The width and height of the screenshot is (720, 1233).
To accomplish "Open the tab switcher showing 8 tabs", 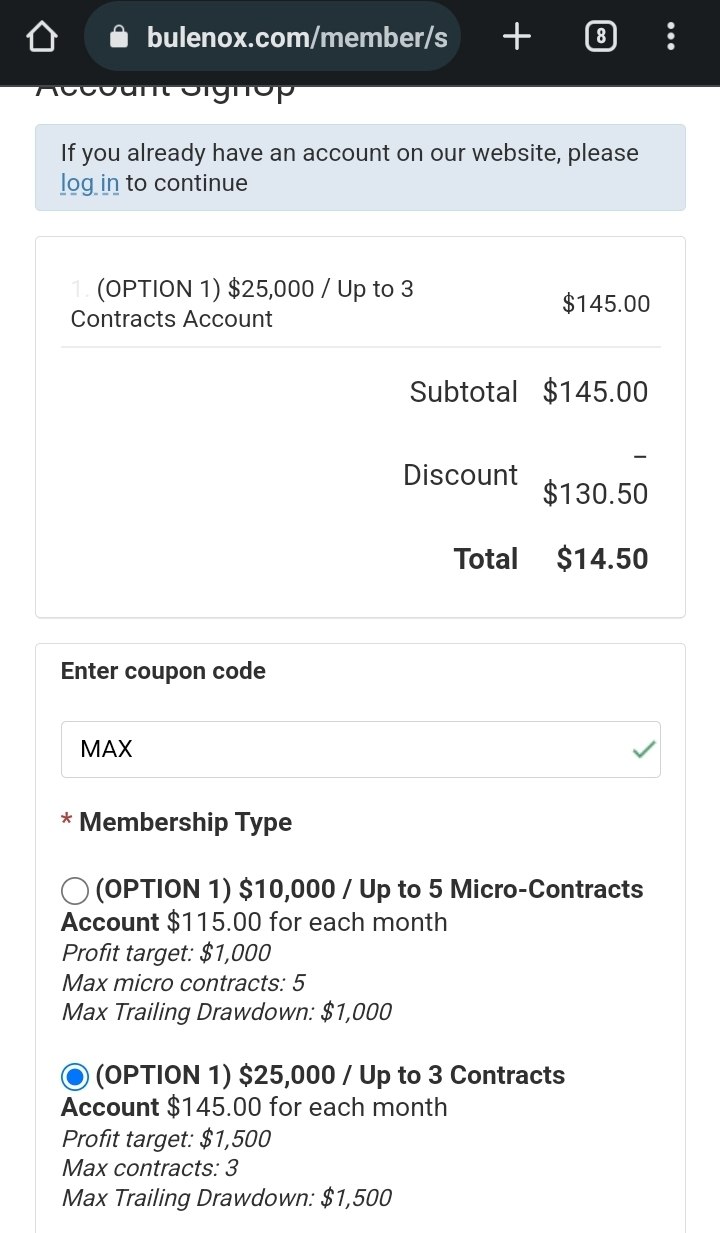I will pos(601,36).
